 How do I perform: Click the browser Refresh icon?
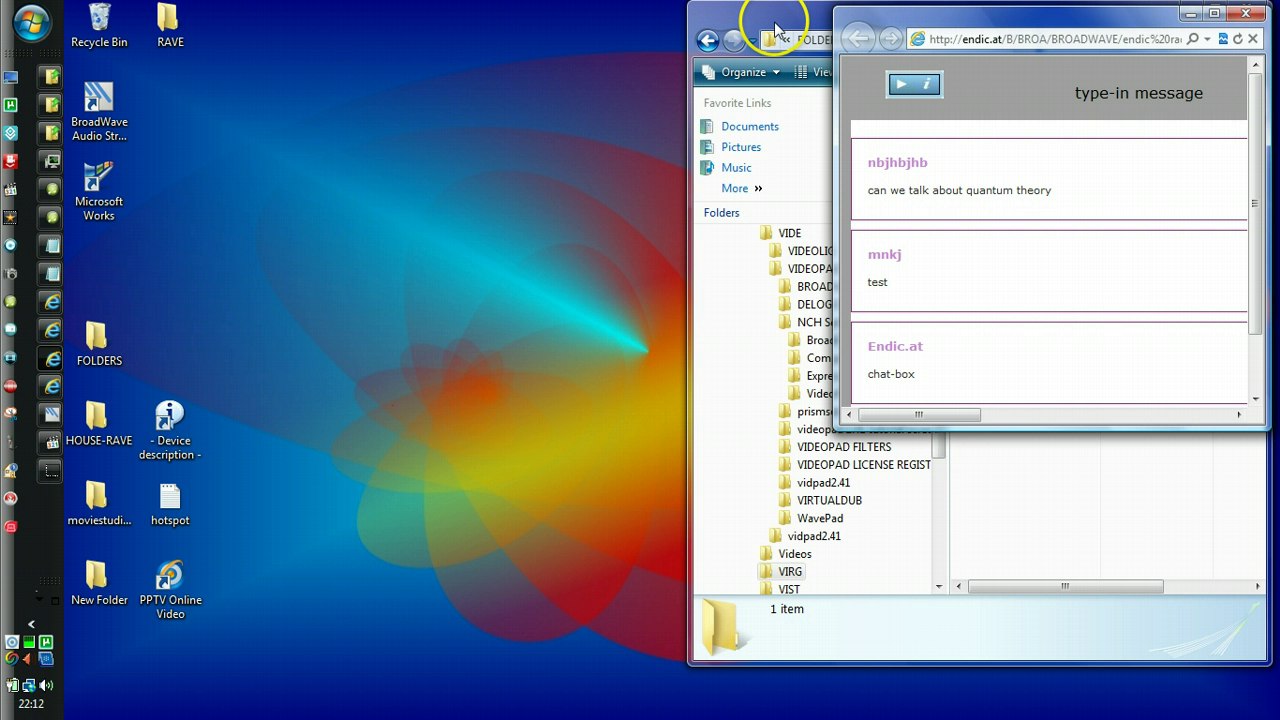(1237, 39)
